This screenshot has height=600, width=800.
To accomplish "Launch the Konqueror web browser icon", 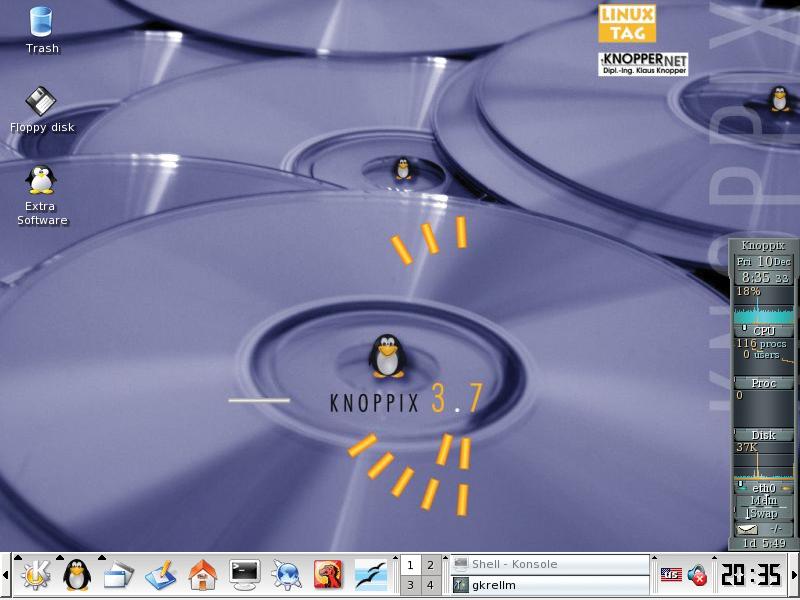I will 286,576.
